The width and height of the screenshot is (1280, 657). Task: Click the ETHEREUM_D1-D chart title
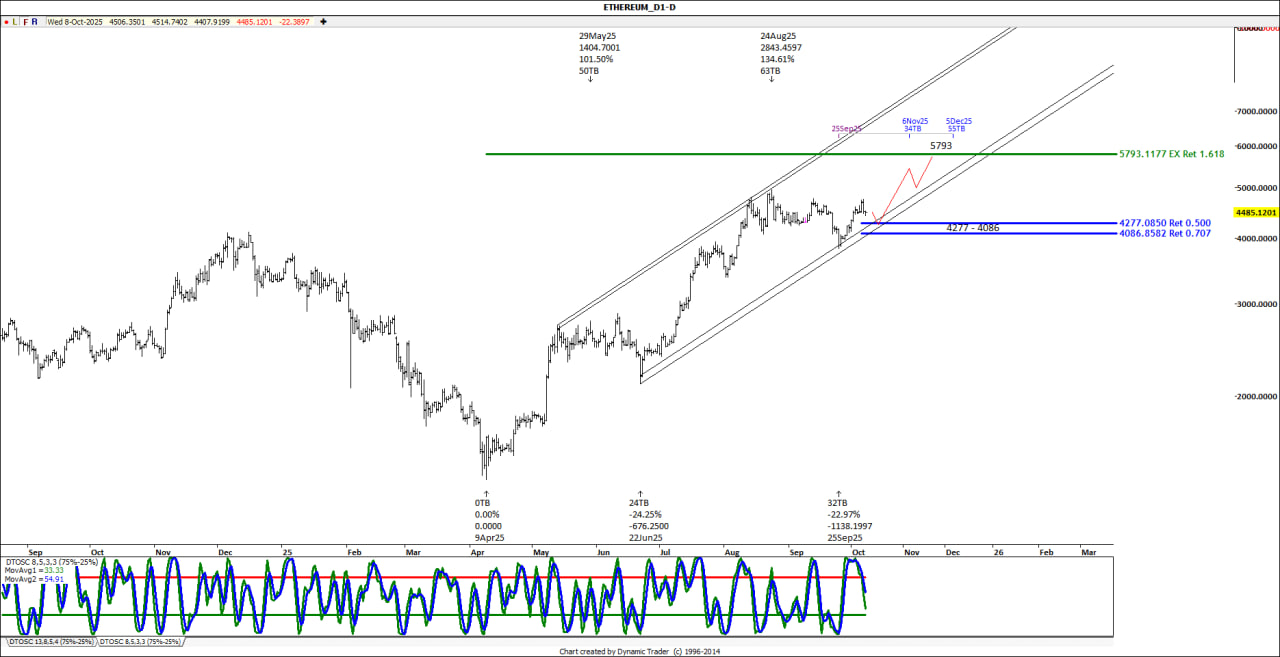tap(639, 7)
